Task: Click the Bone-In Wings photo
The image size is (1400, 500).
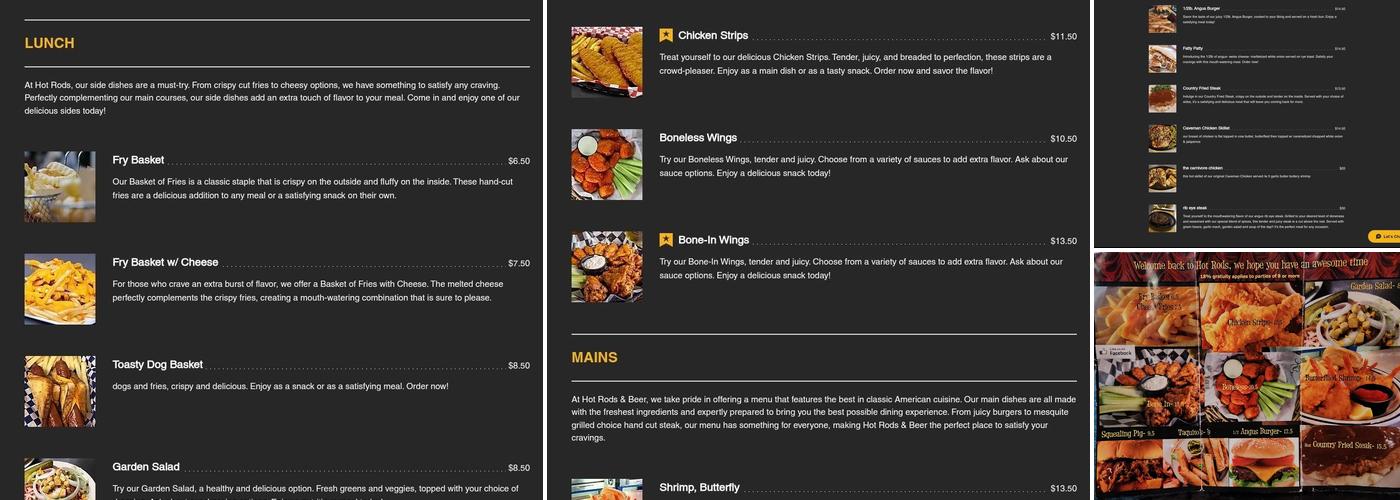Action: pos(607,267)
